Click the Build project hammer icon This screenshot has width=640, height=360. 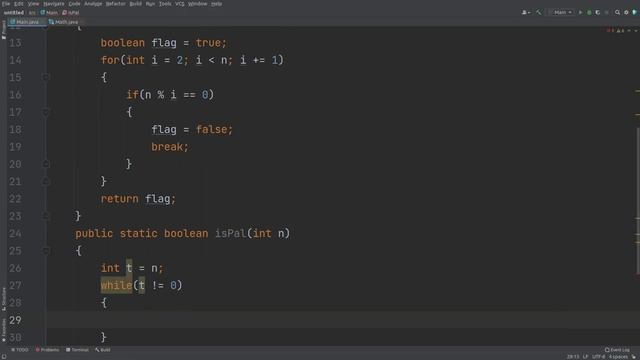pyautogui.click(x=539, y=13)
